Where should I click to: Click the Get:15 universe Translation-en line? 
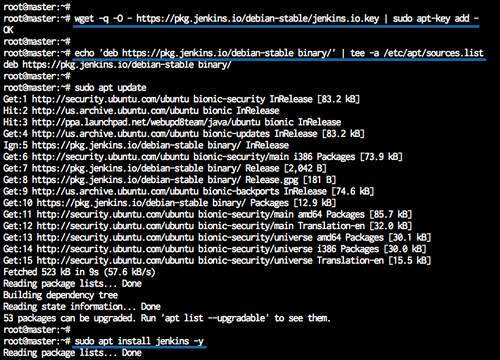217,261
